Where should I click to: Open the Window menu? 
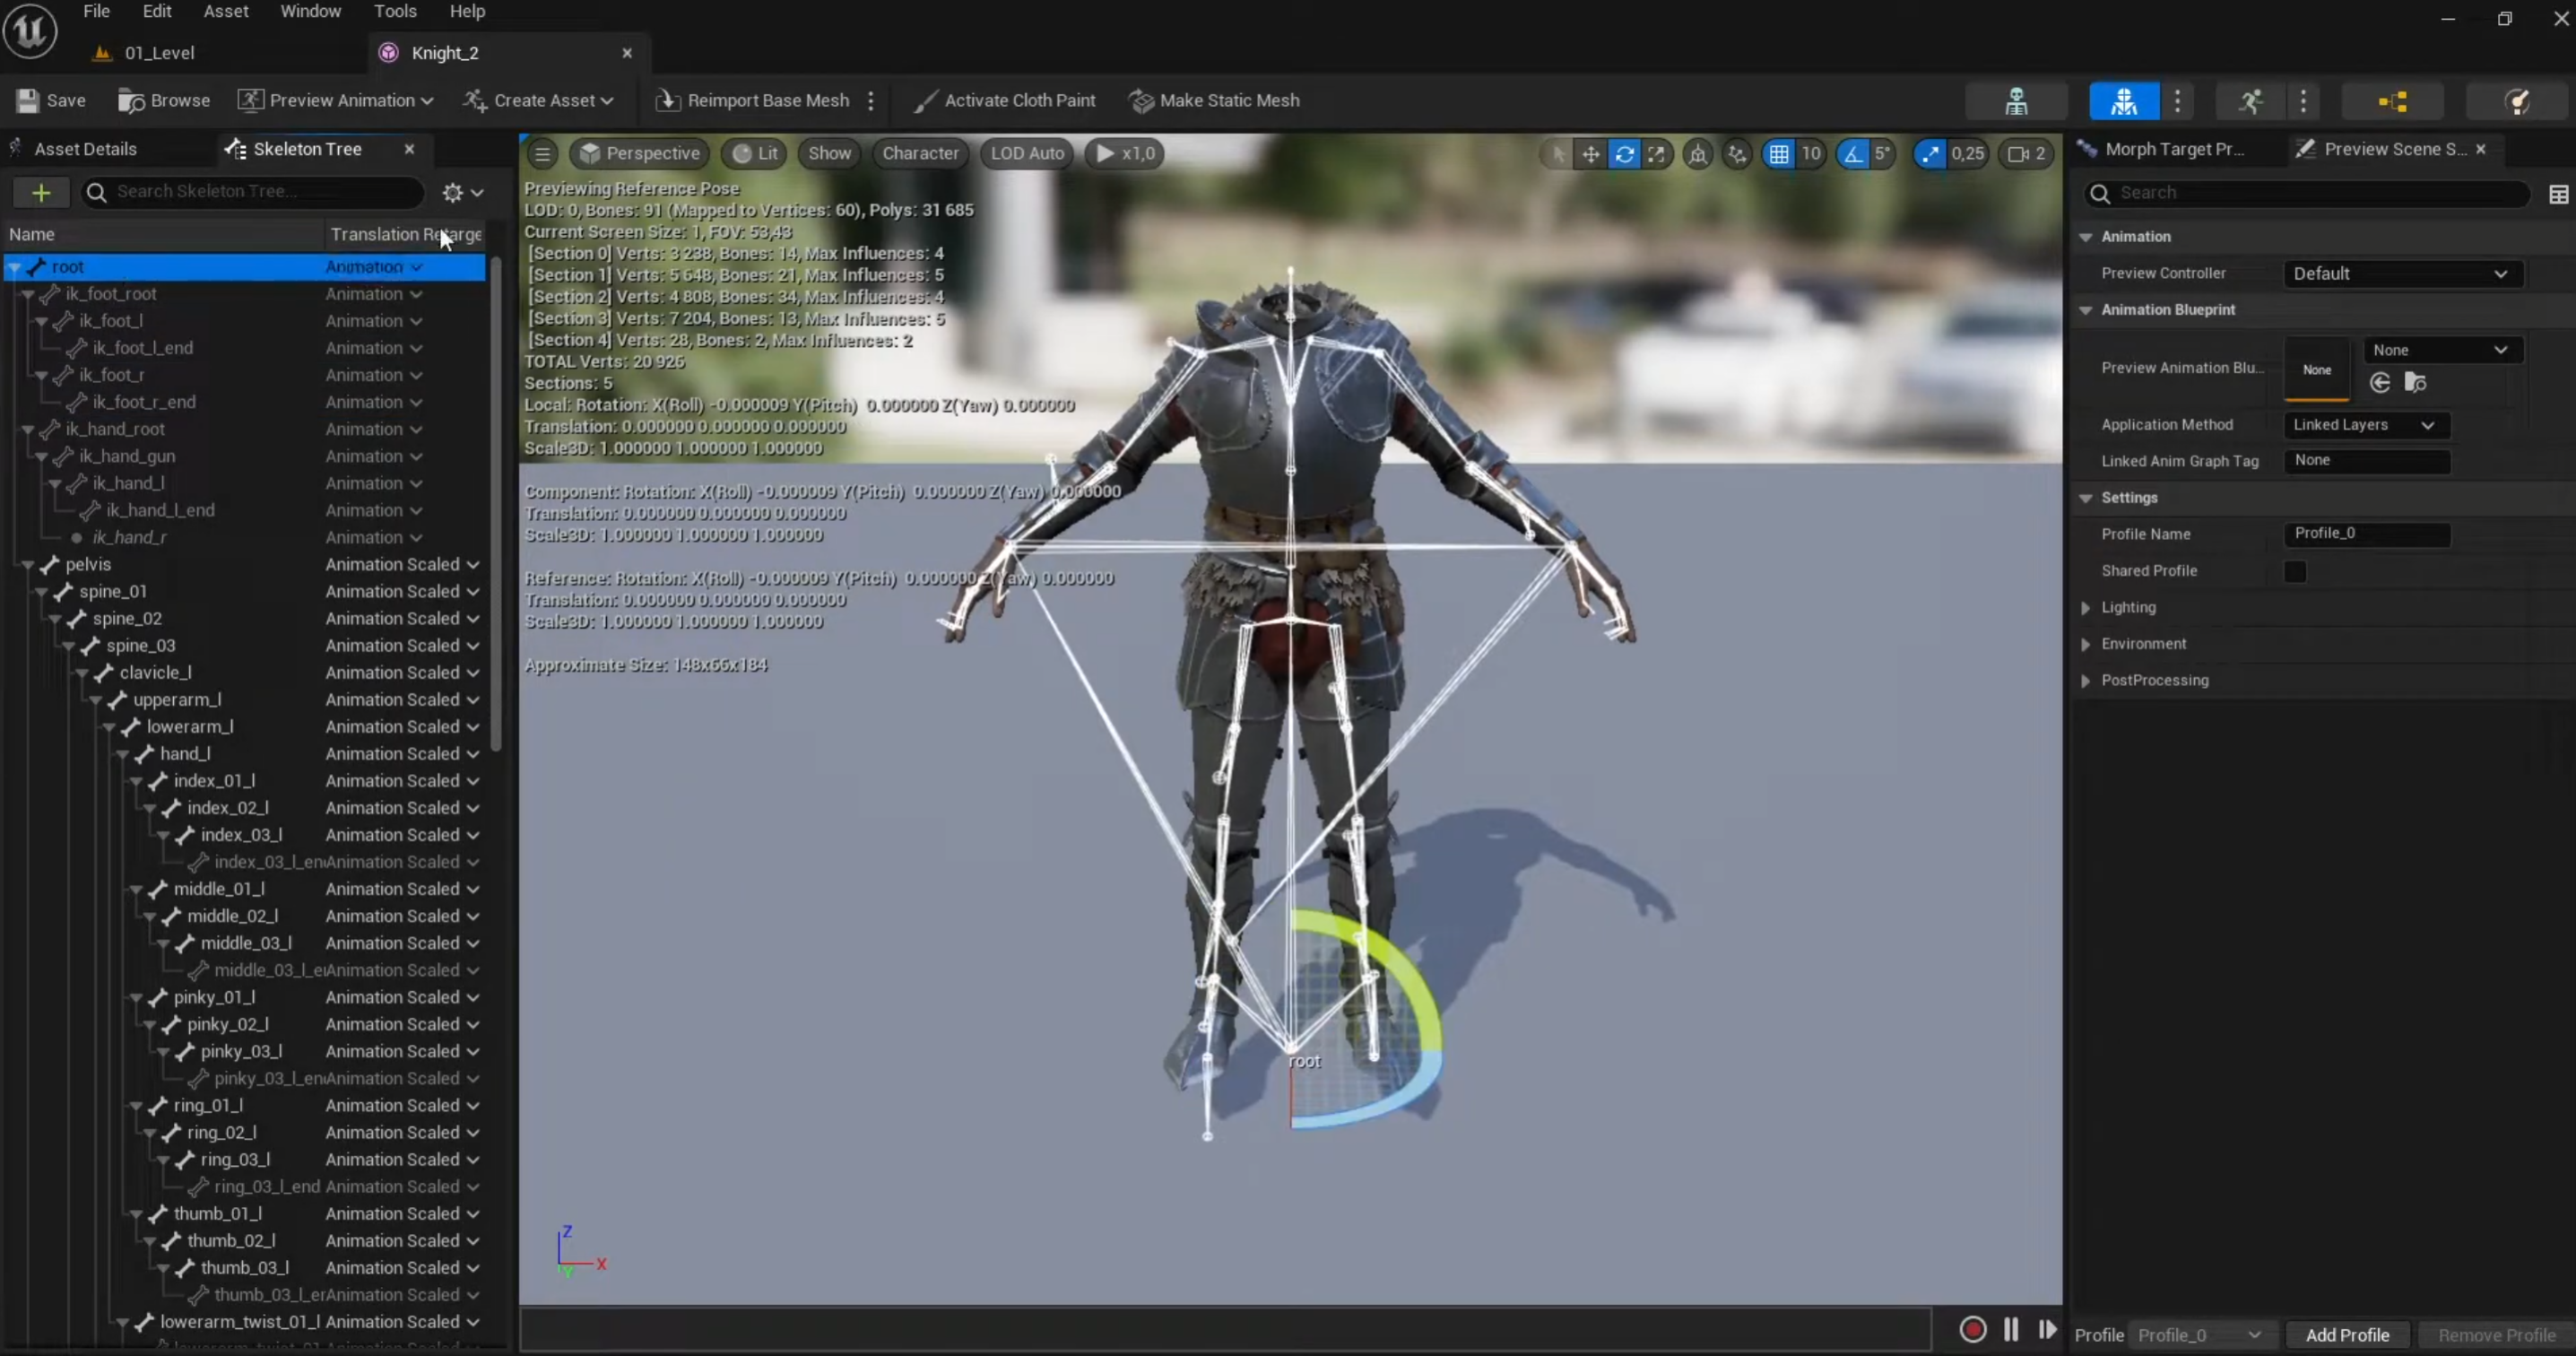[x=310, y=12]
